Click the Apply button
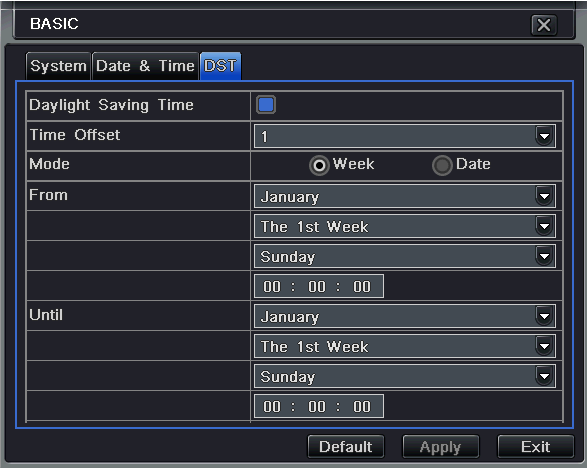This screenshot has width=587, height=468. pos(441,446)
